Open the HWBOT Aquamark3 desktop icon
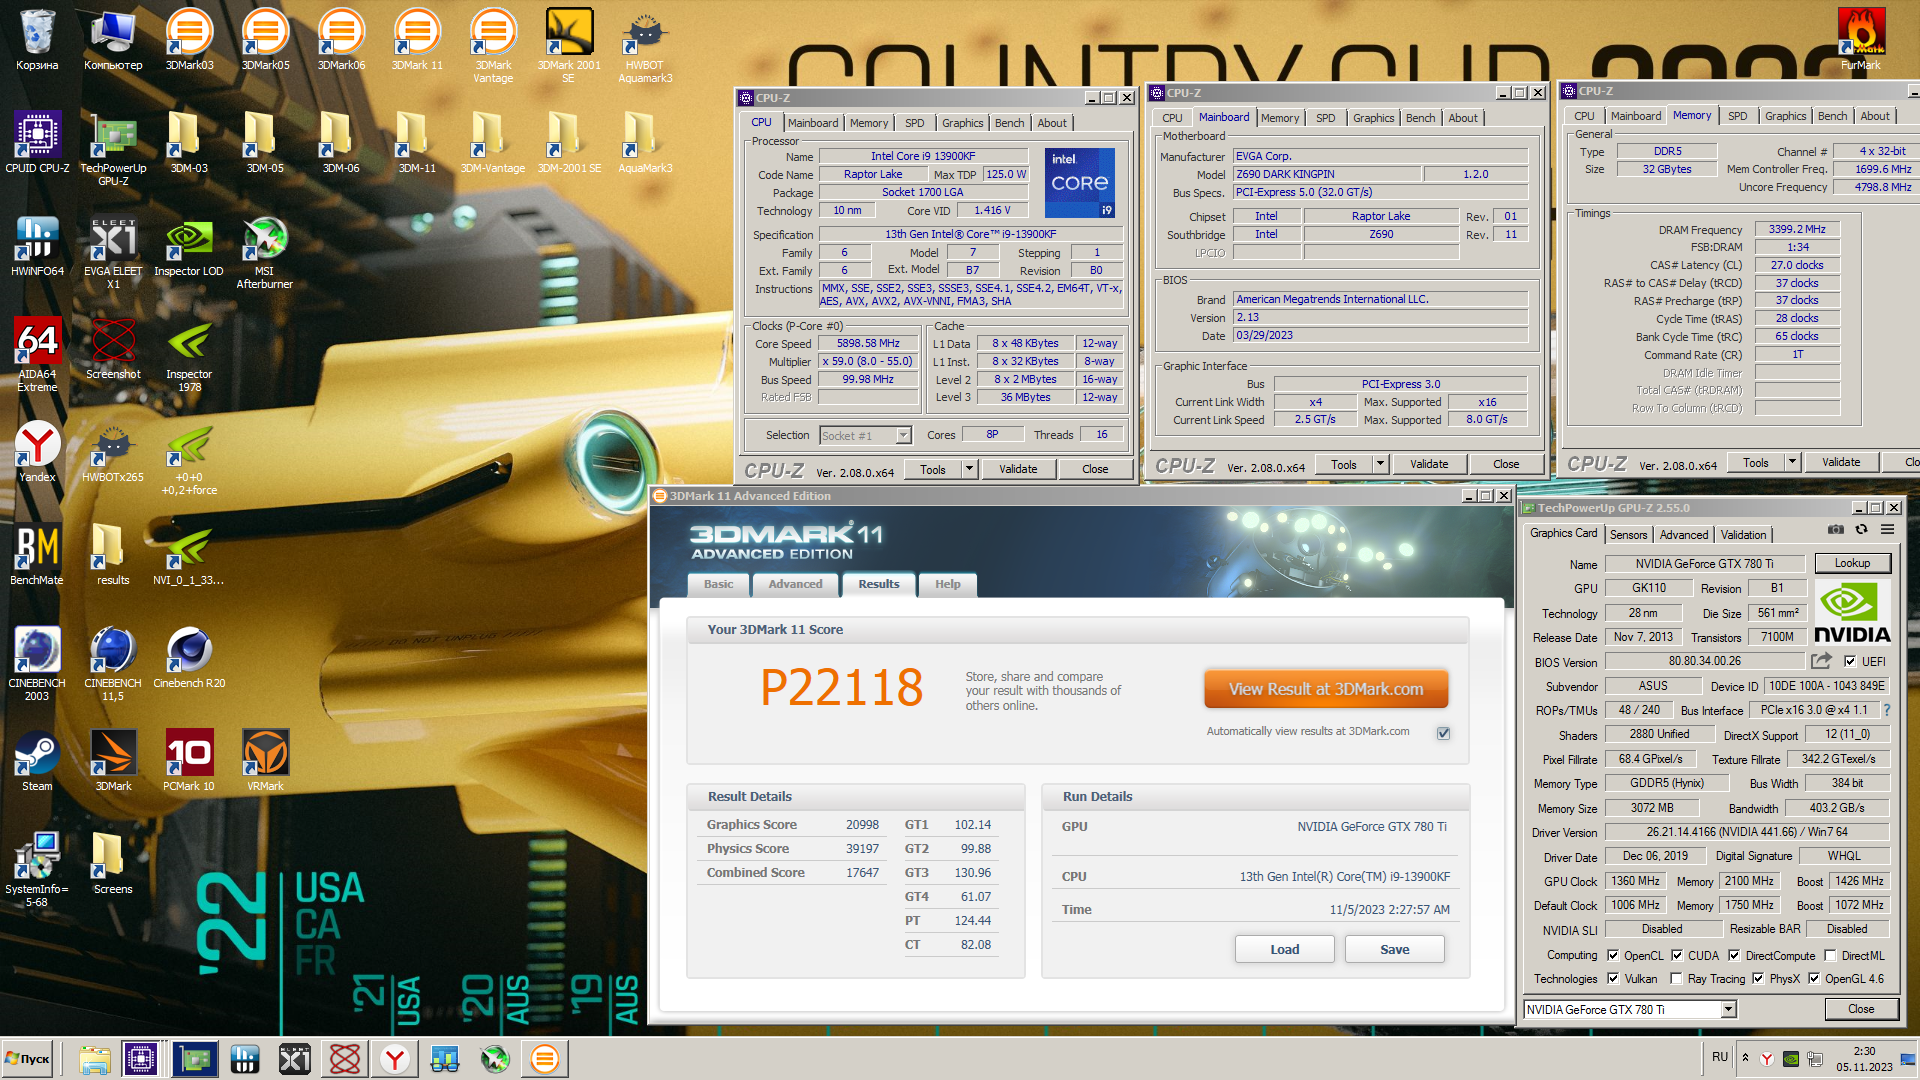Image resolution: width=1920 pixels, height=1080 pixels. pyautogui.click(x=645, y=46)
